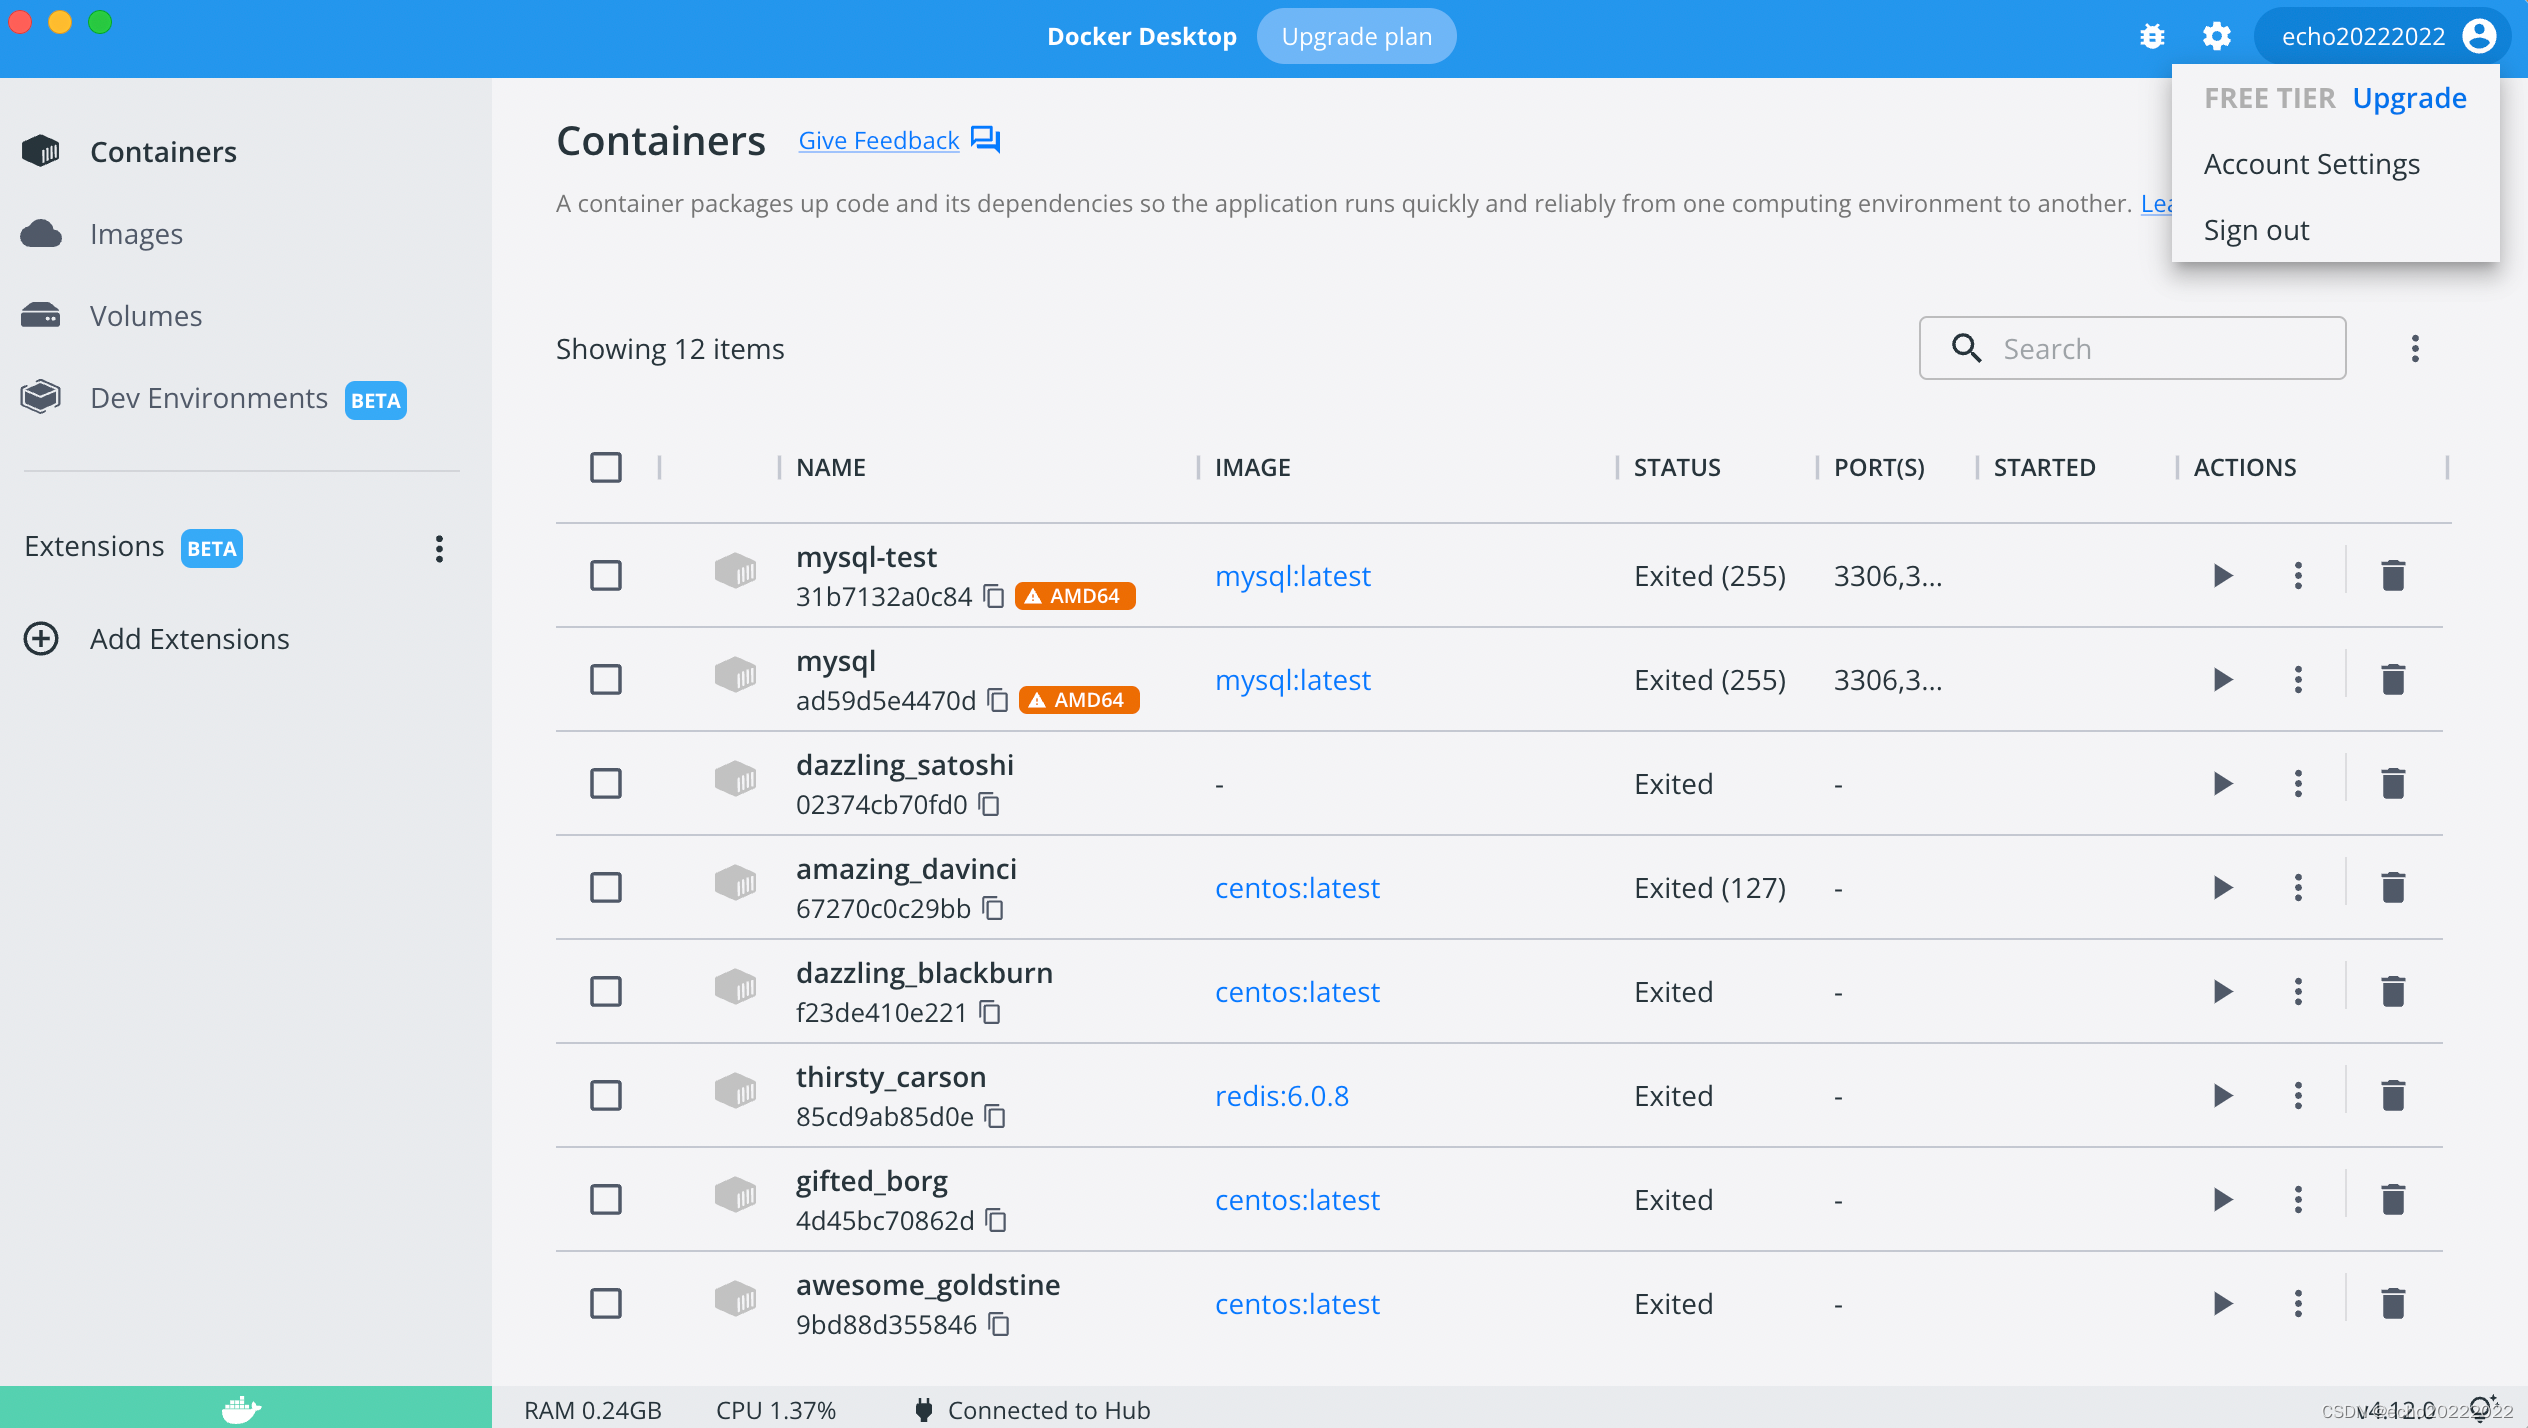
Task: Choose Sign out from account menu
Action: [x=2256, y=231]
